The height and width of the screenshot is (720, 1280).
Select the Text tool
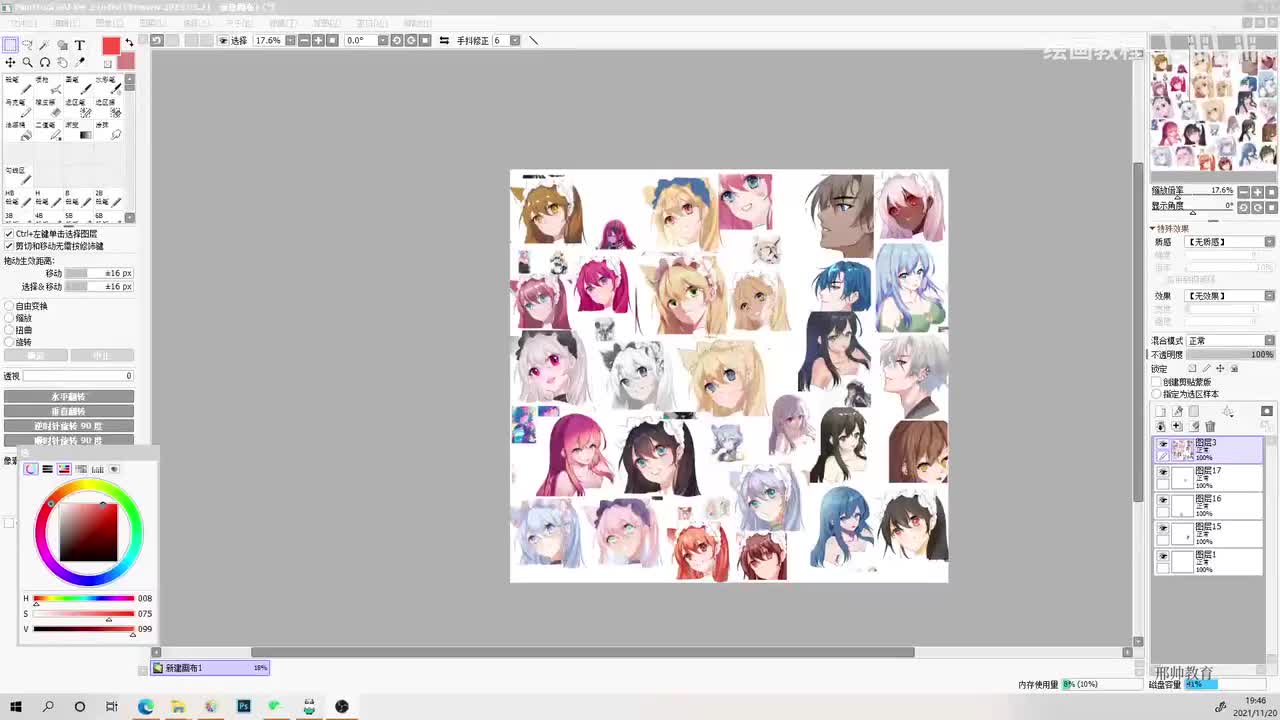80,45
